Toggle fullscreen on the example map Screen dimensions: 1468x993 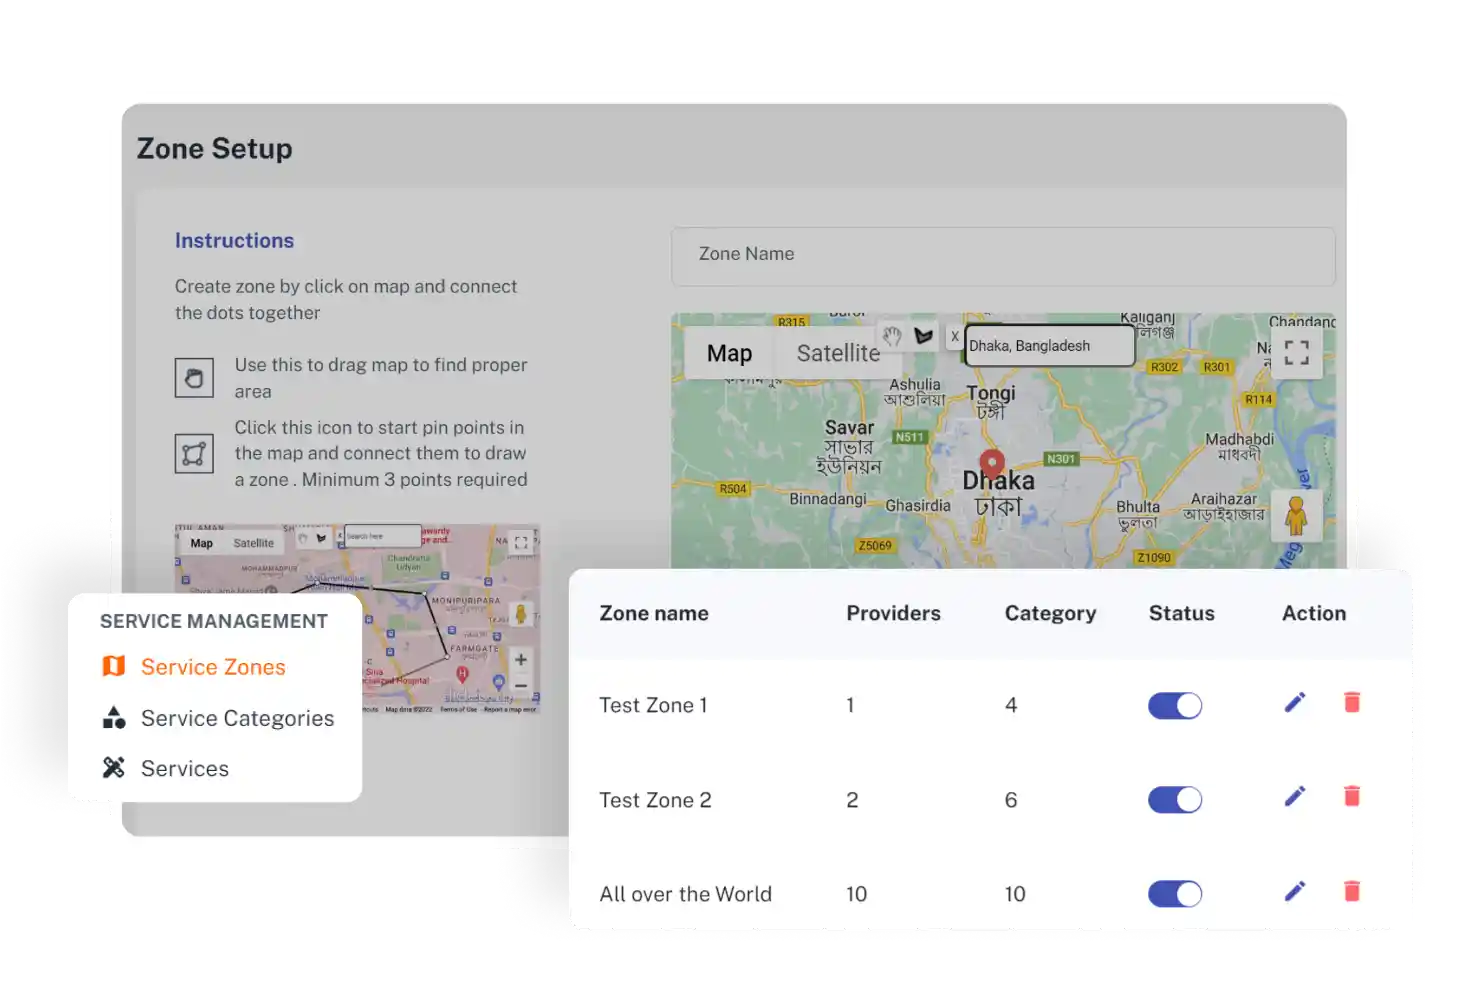[521, 543]
